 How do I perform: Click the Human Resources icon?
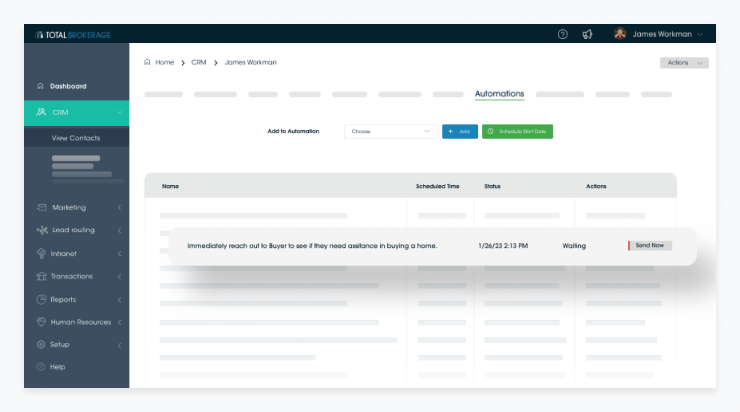pyautogui.click(x=41, y=322)
